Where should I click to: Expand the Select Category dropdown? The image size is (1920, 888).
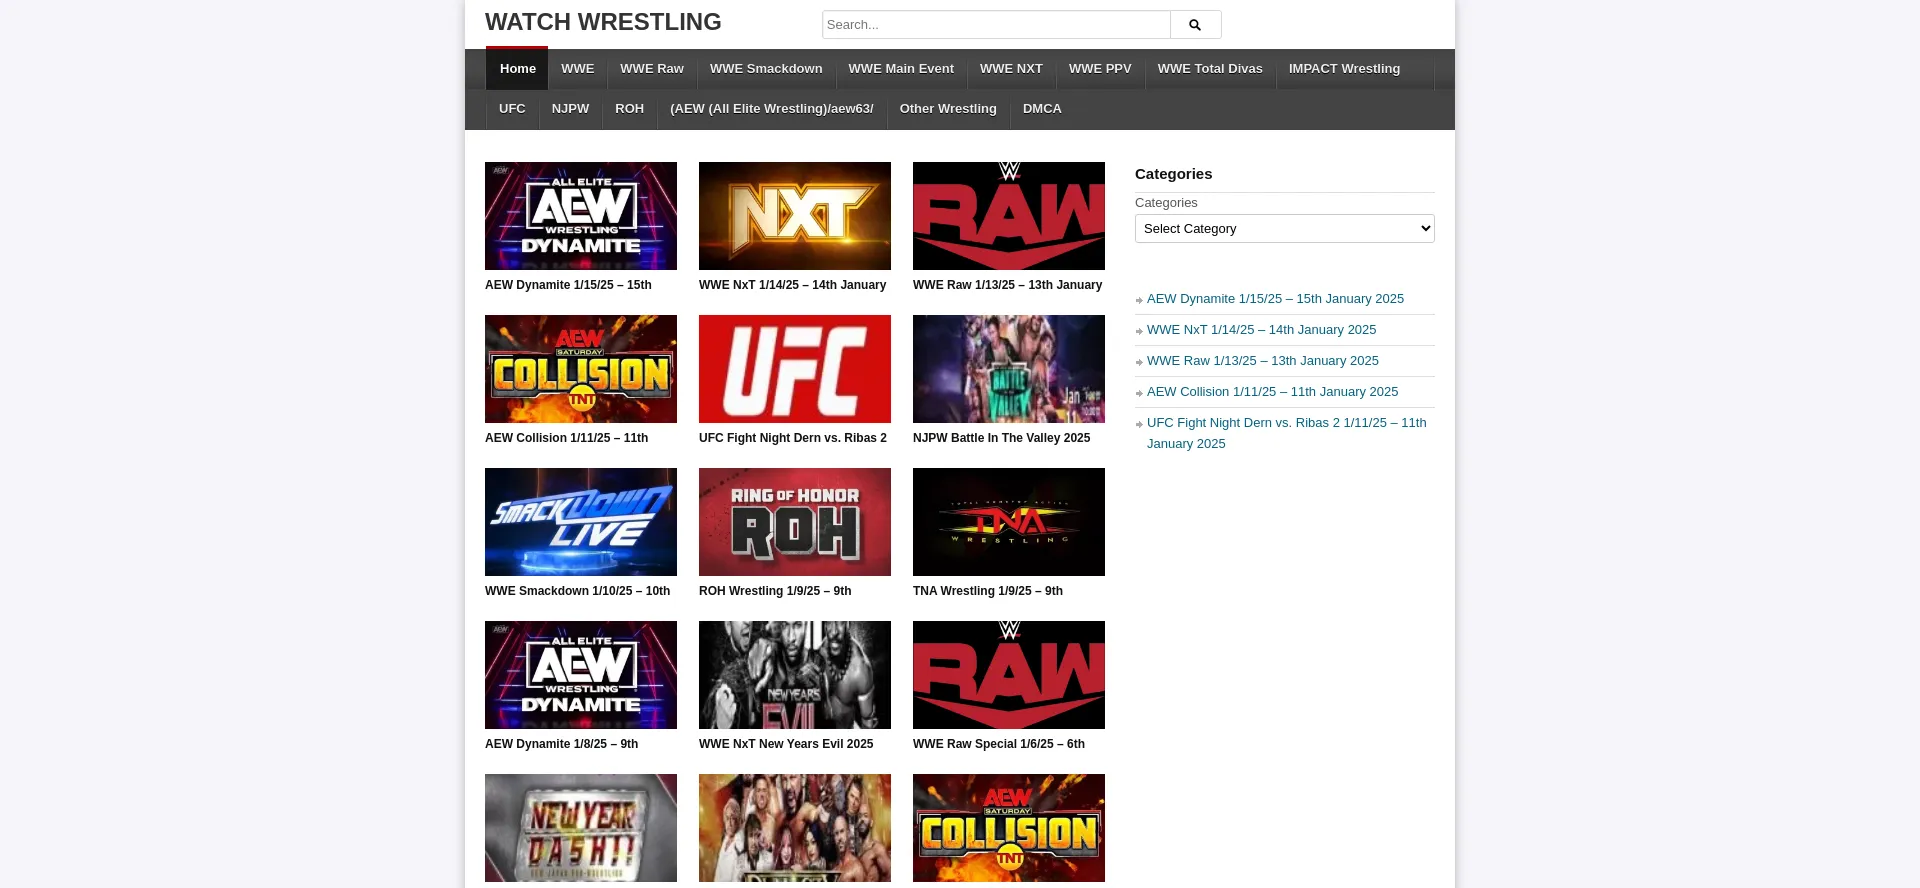click(1284, 229)
